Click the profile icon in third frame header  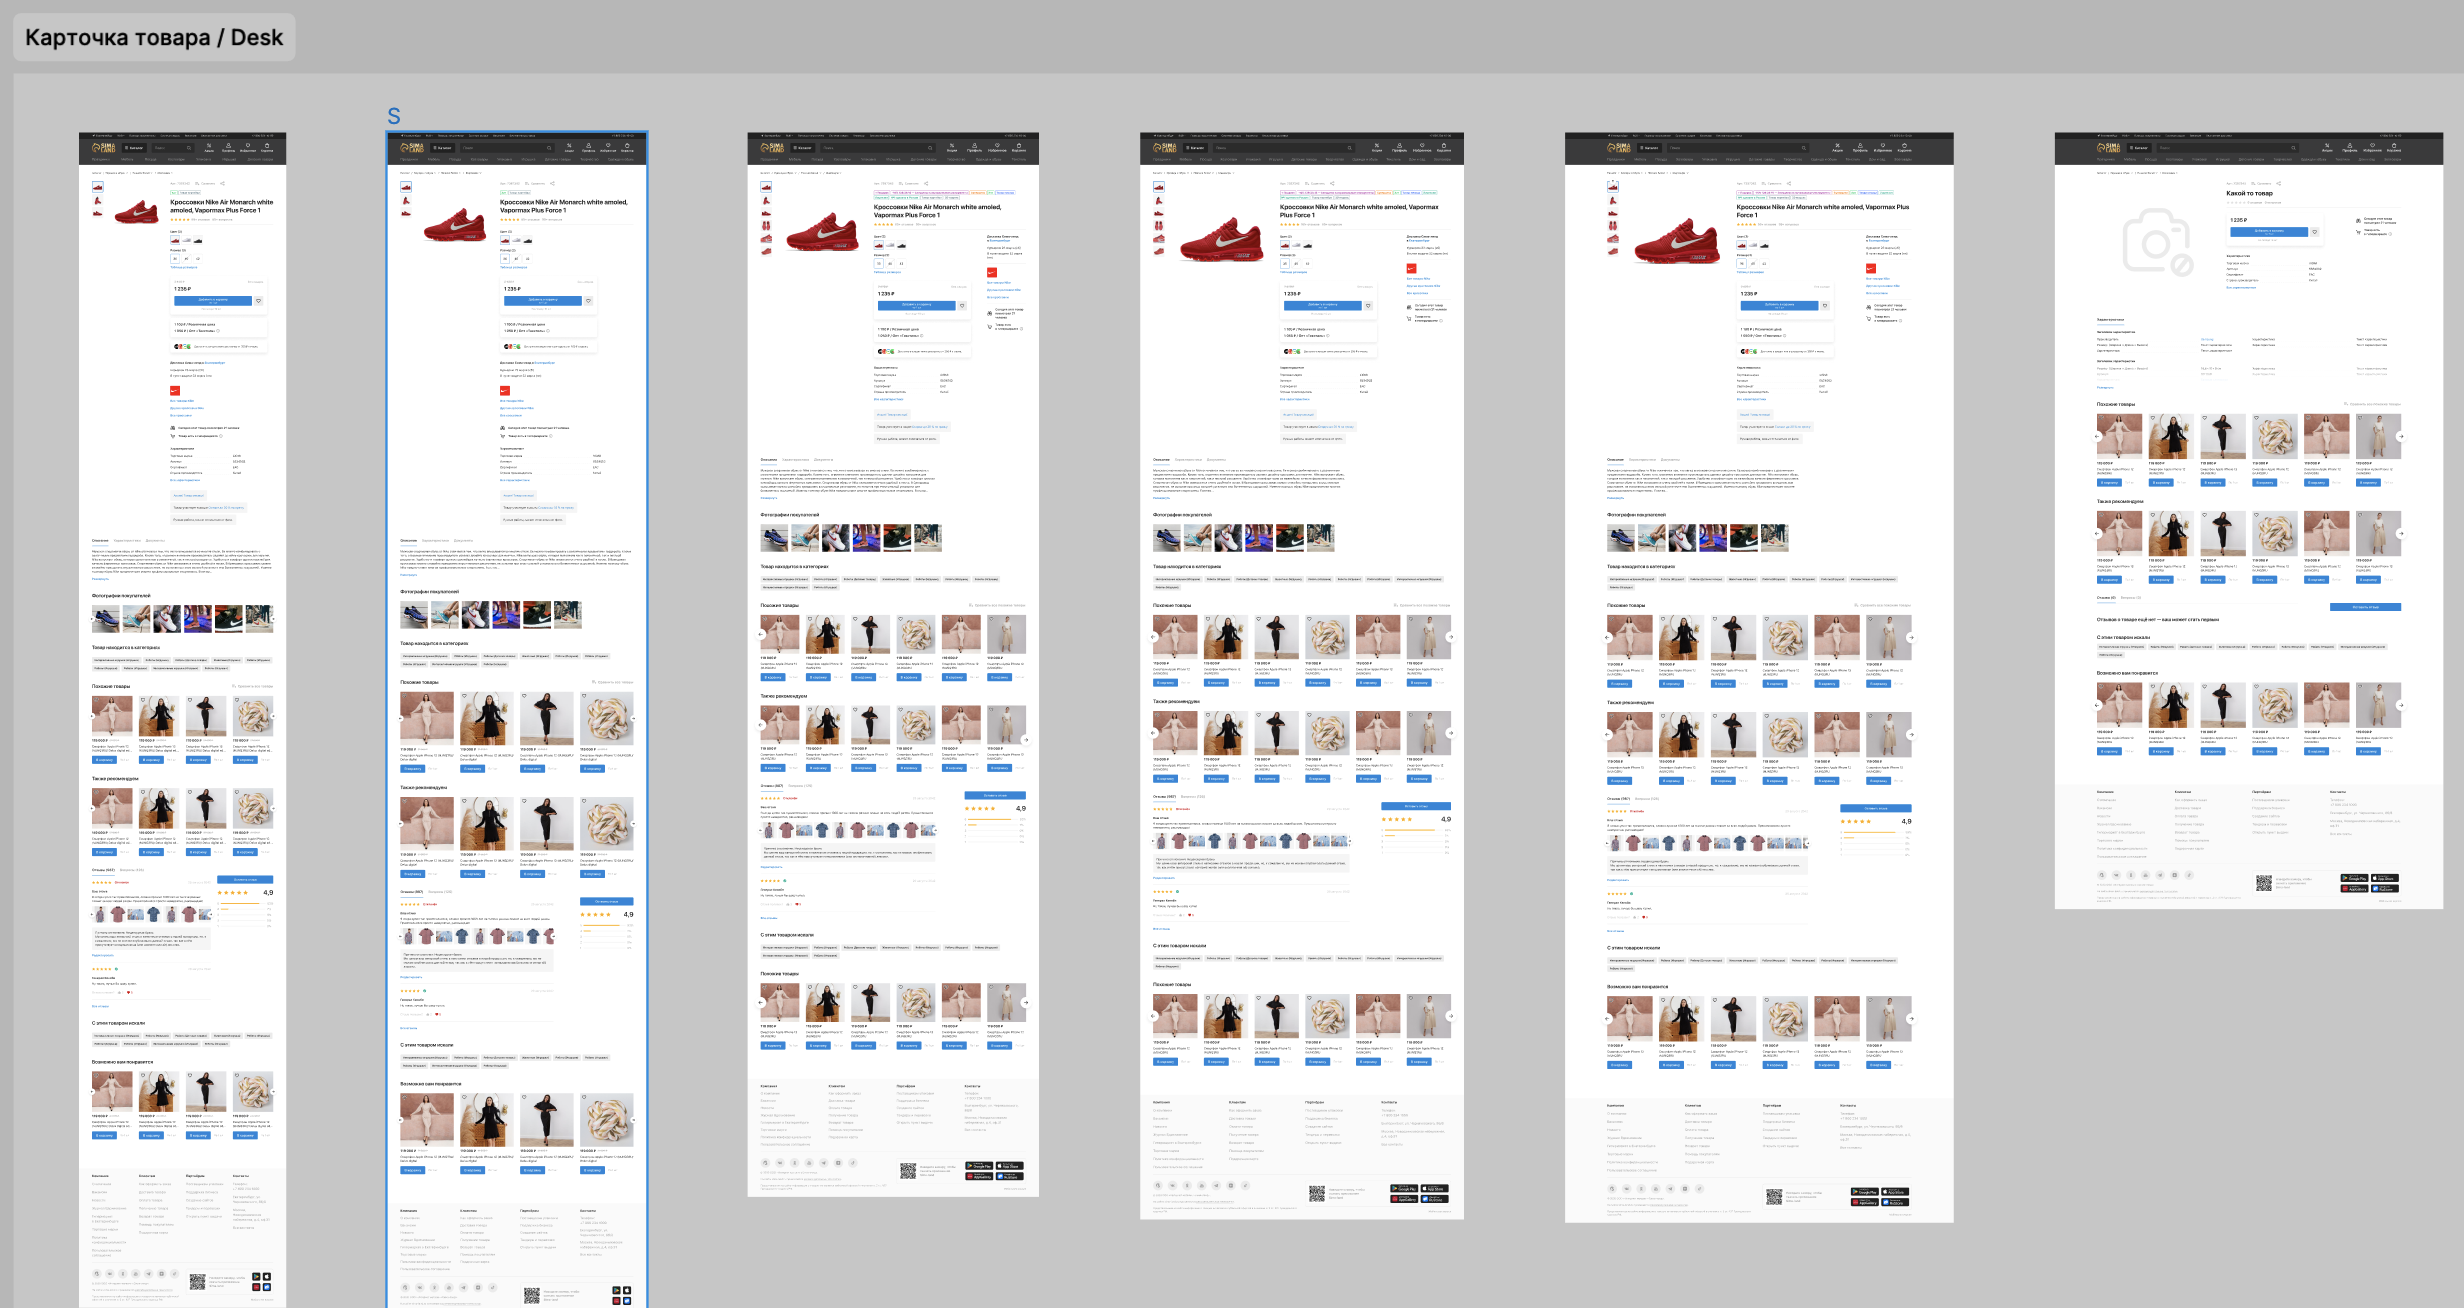point(974,147)
